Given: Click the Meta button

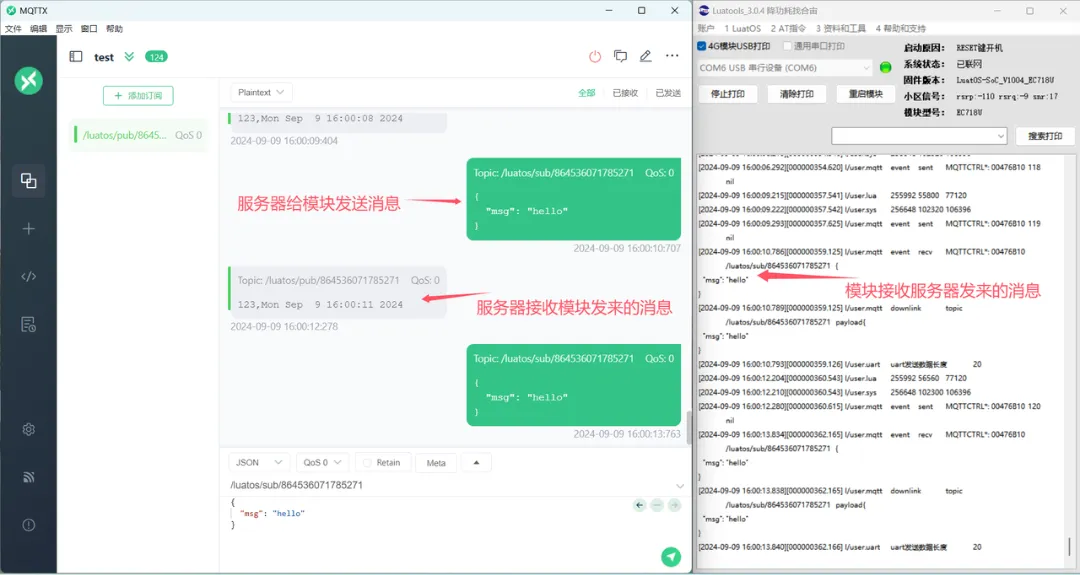Looking at the screenshot, I should tap(436, 463).
